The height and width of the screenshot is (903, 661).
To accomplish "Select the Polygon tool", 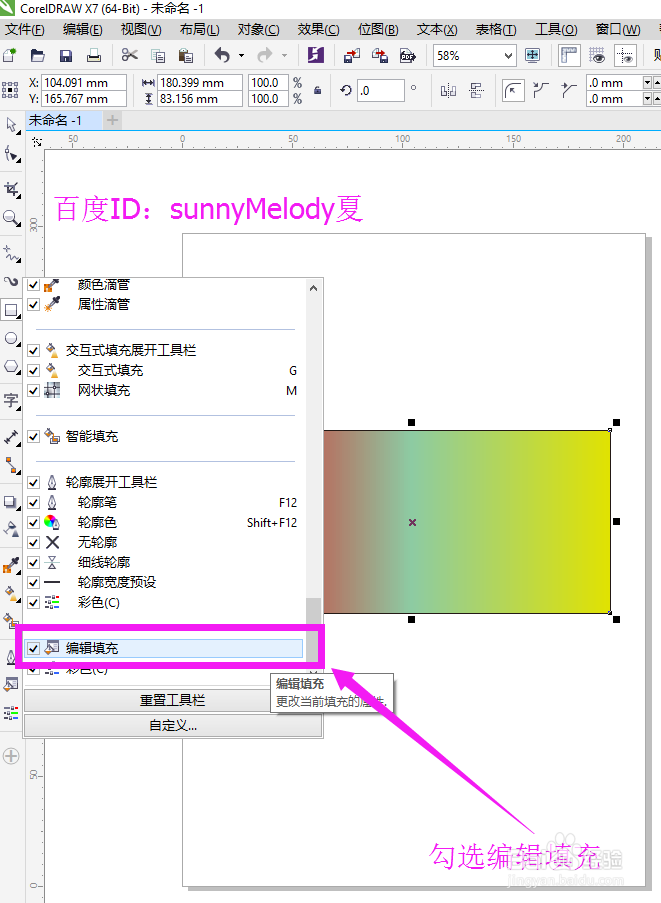I will [11, 367].
